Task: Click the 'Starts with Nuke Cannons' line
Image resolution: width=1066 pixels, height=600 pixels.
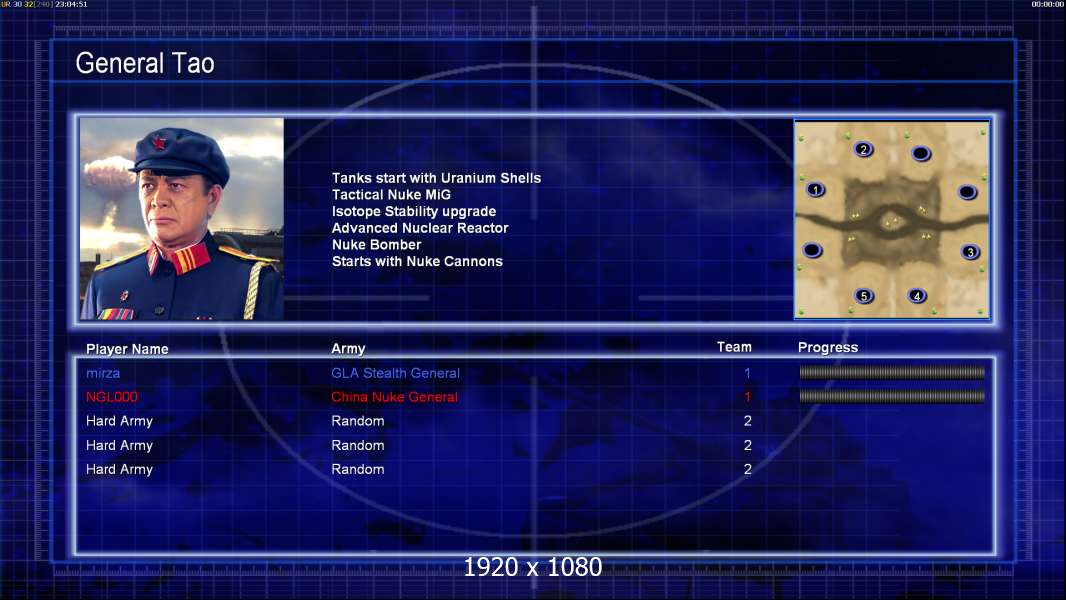Action: pos(417,262)
